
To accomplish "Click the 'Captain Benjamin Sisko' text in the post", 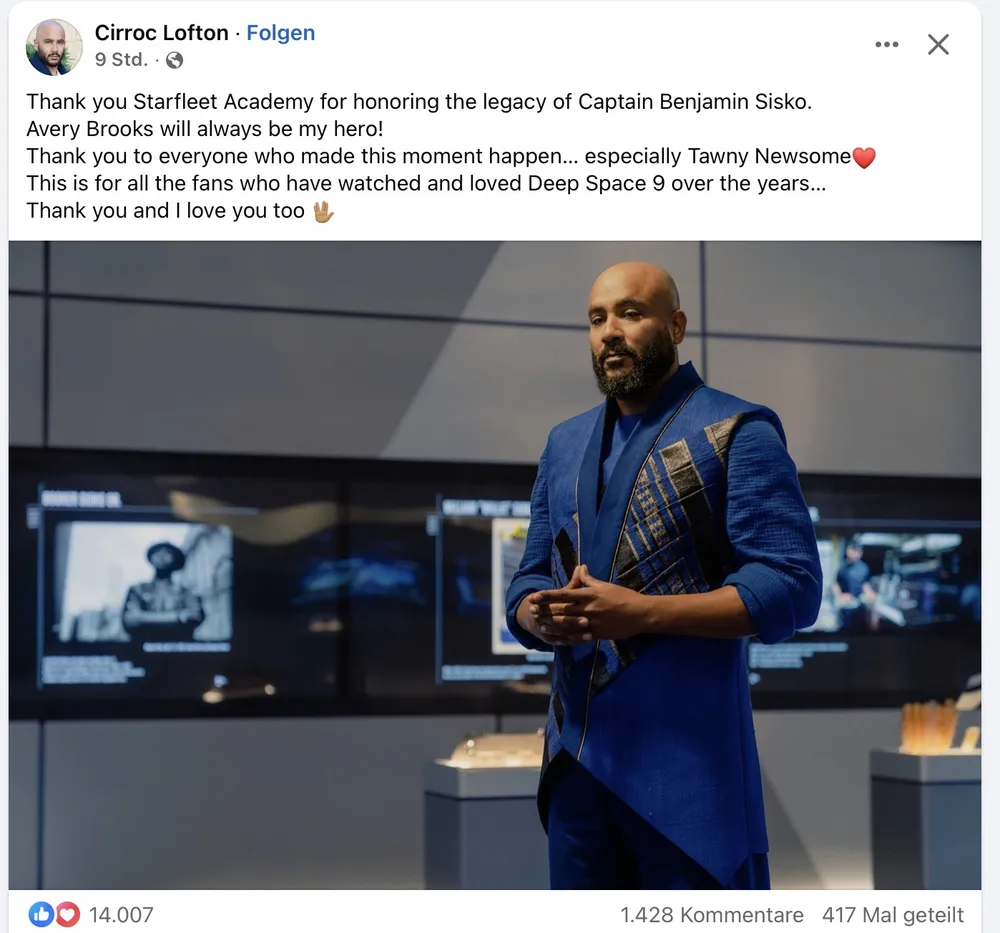I will 695,101.
